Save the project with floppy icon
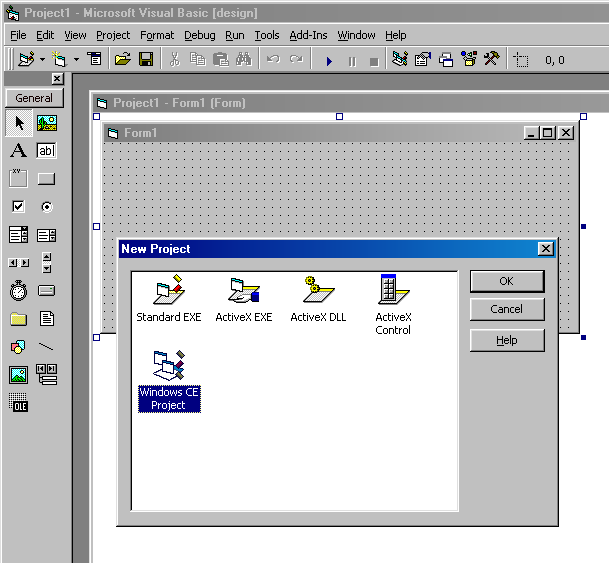 [146, 59]
